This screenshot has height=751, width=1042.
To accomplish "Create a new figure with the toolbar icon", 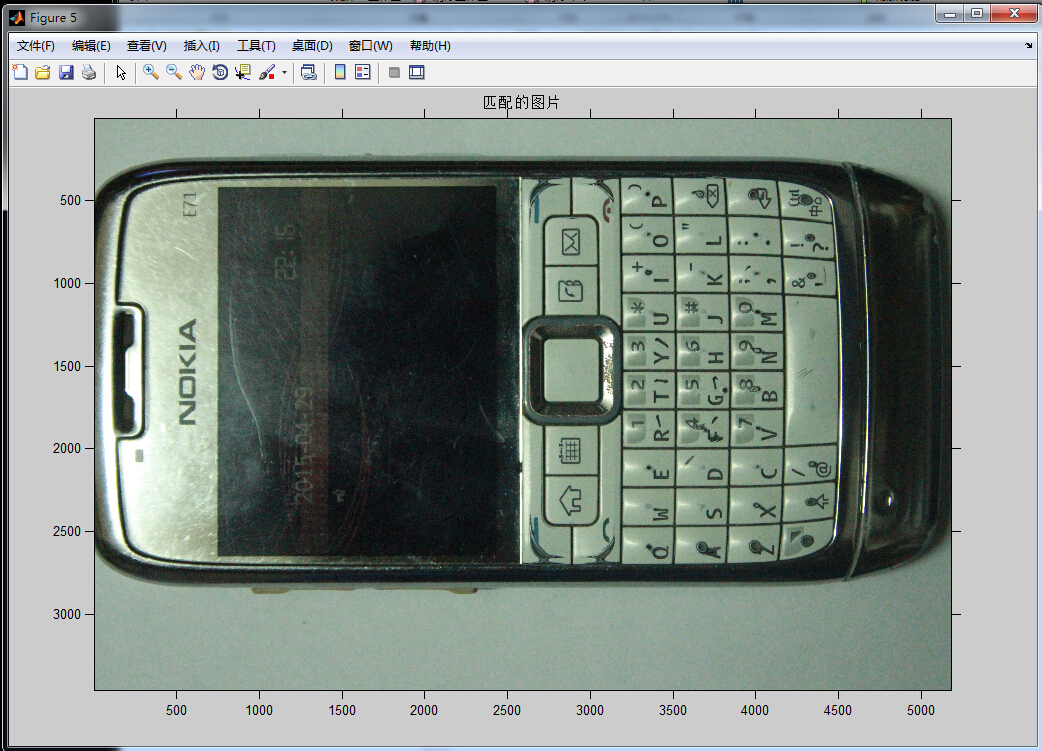I will (x=21, y=72).
